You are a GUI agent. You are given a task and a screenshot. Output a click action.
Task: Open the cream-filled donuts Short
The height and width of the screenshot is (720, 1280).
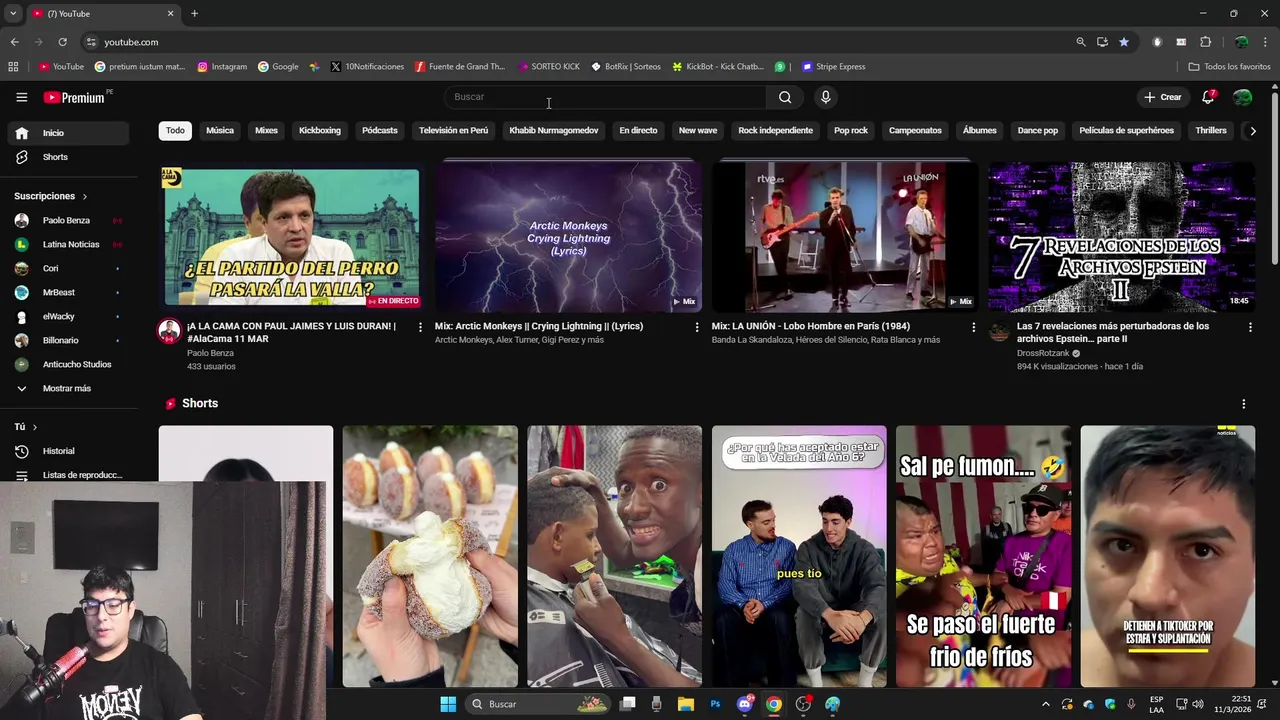coord(430,557)
